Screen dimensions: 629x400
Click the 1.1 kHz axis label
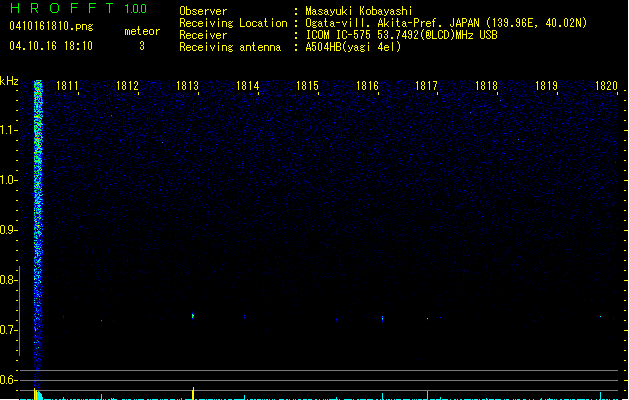click(8, 130)
